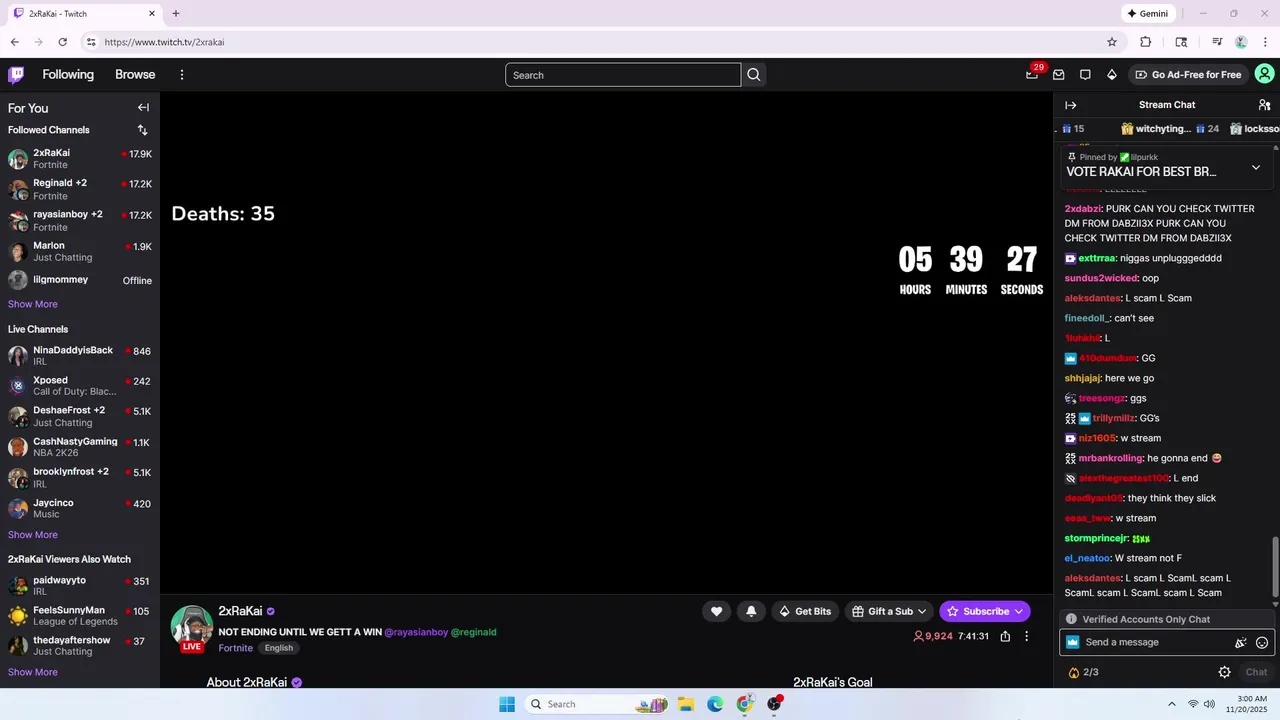Screen dimensions: 1280x720
Task: Click the chat scrollbar
Action: coord(1275,566)
